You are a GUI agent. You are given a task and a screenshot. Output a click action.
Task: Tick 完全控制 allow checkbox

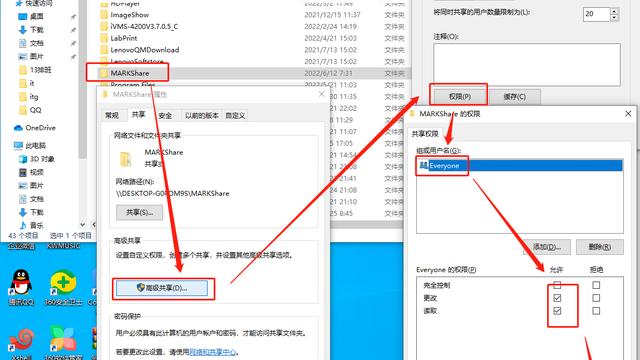(x=557, y=285)
